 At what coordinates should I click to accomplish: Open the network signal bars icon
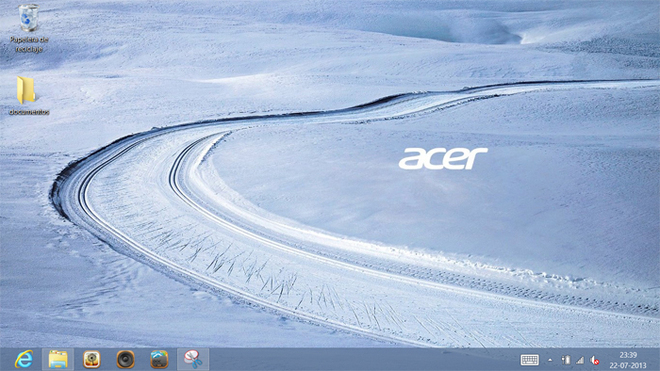[580, 360]
